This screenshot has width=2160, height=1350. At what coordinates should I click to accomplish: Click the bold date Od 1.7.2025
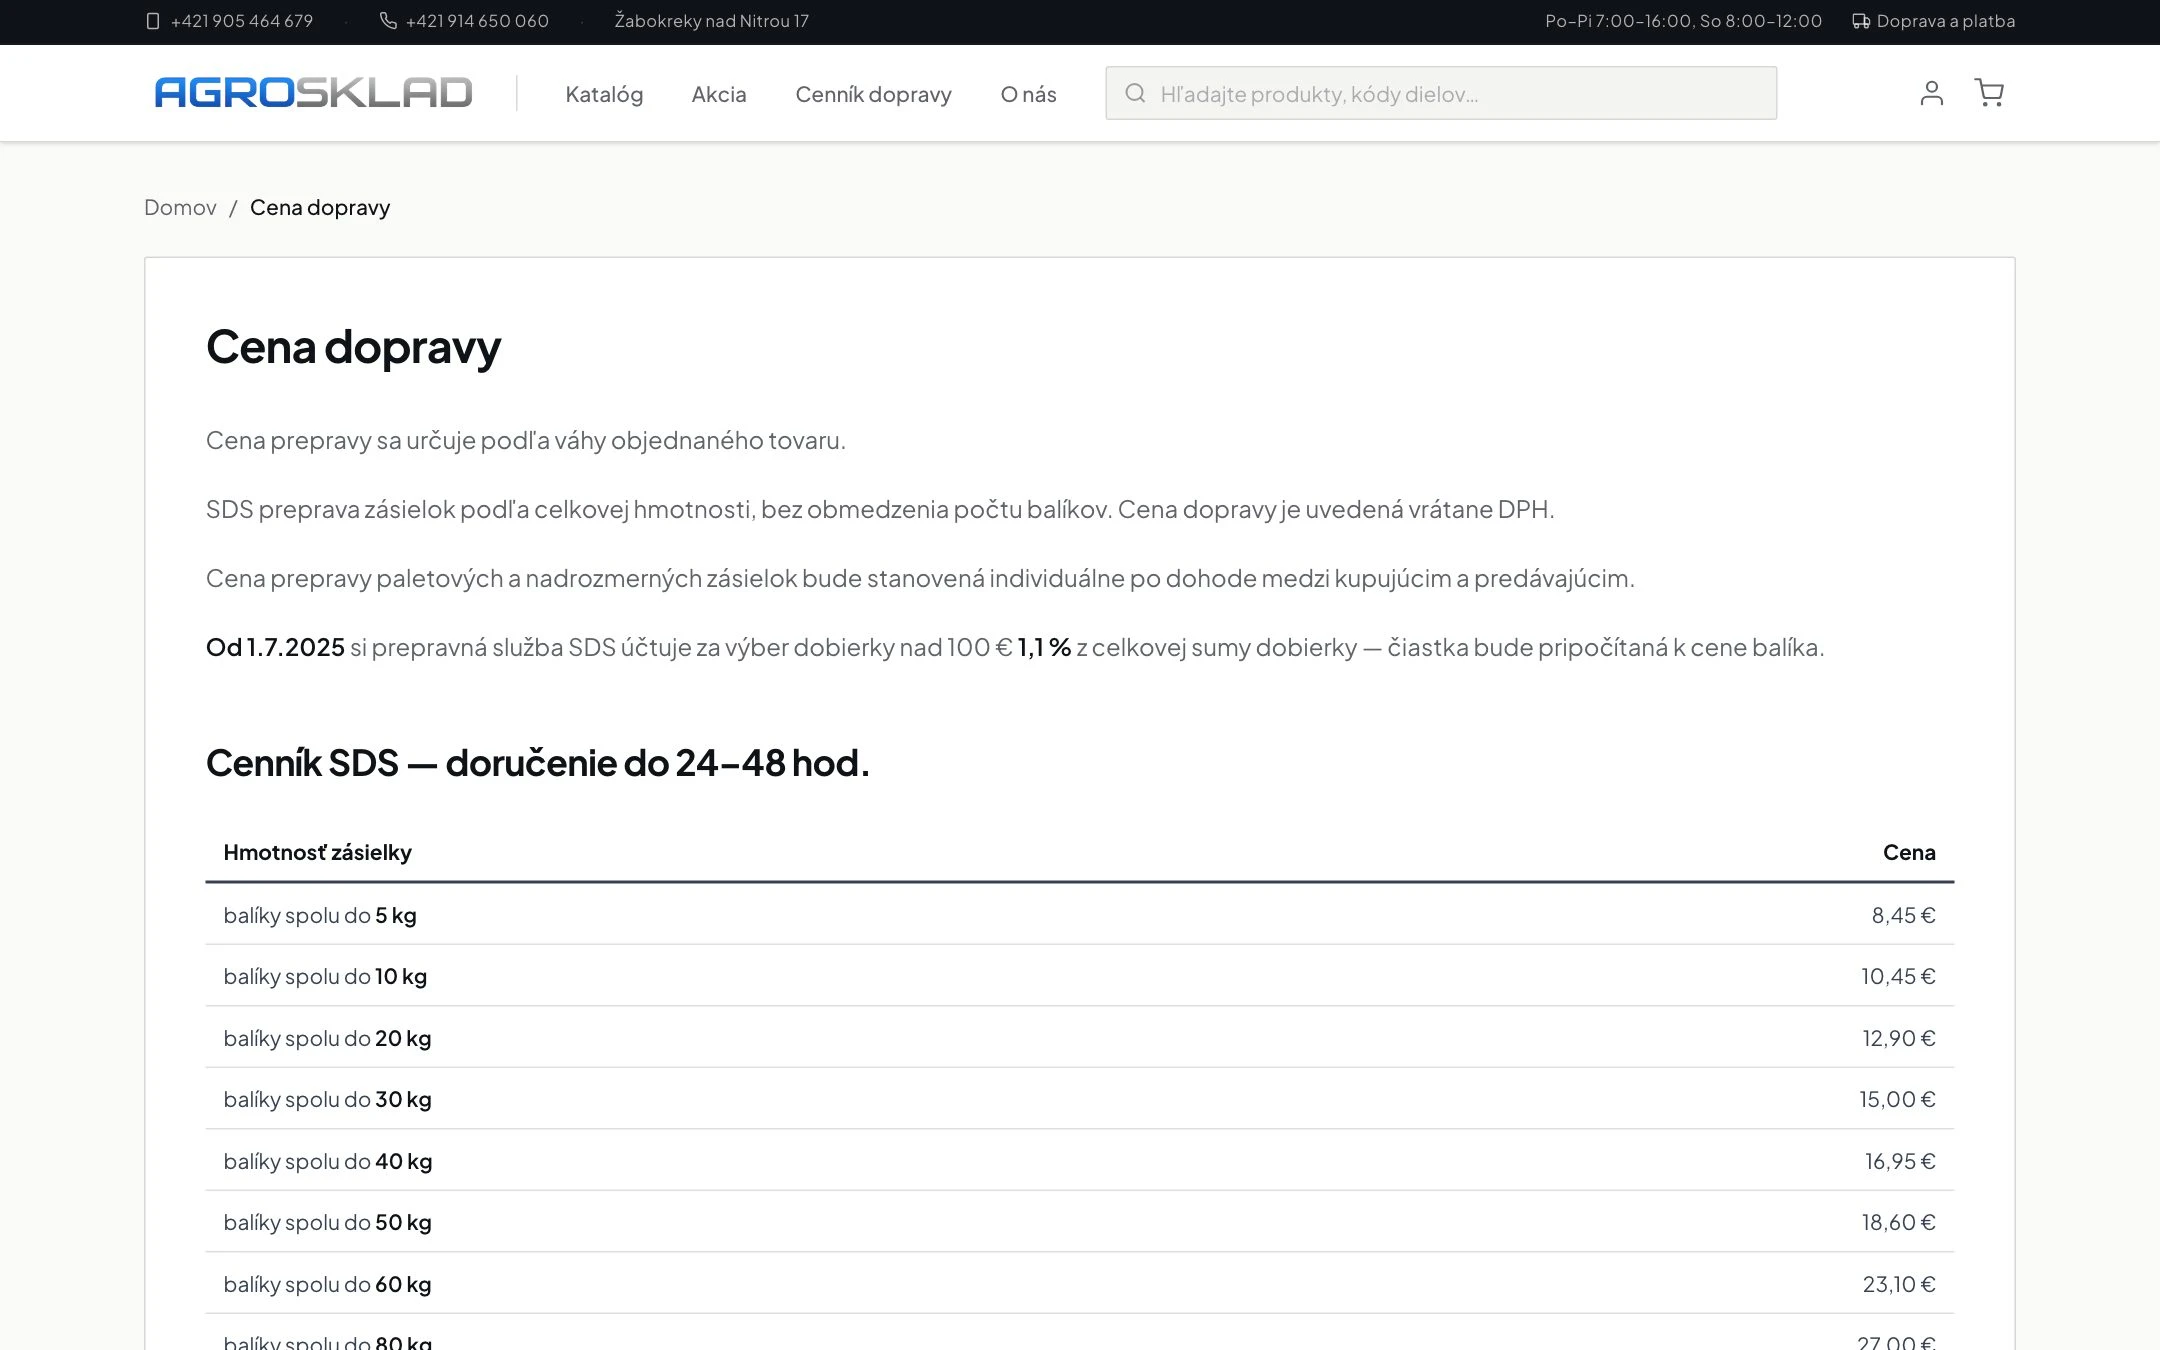[275, 647]
